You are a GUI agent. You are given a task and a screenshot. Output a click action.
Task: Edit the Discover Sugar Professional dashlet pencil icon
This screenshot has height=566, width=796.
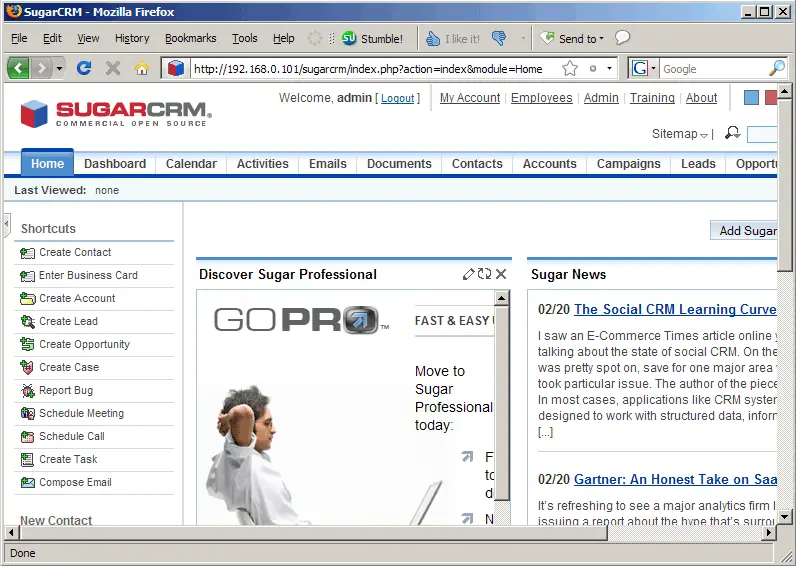click(469, 274)
